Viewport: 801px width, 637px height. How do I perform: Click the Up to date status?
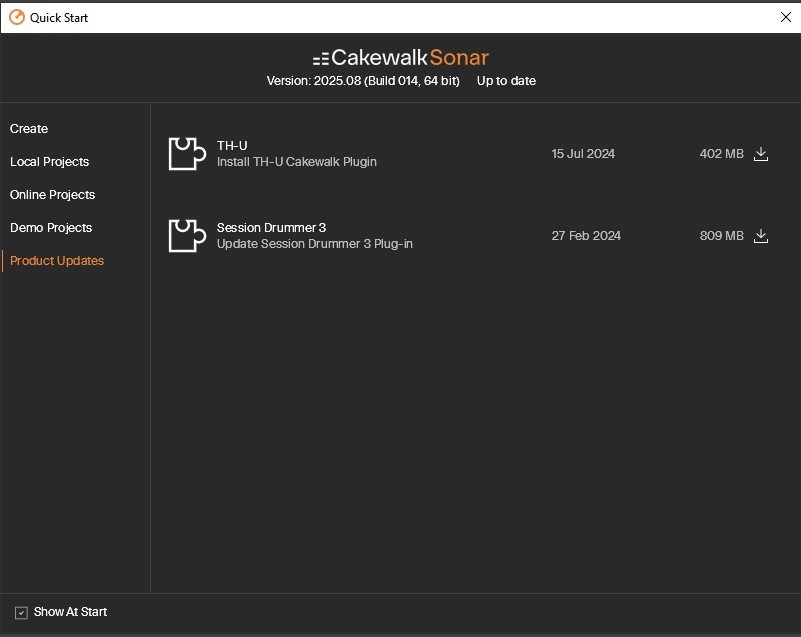[x=506, y=81]
